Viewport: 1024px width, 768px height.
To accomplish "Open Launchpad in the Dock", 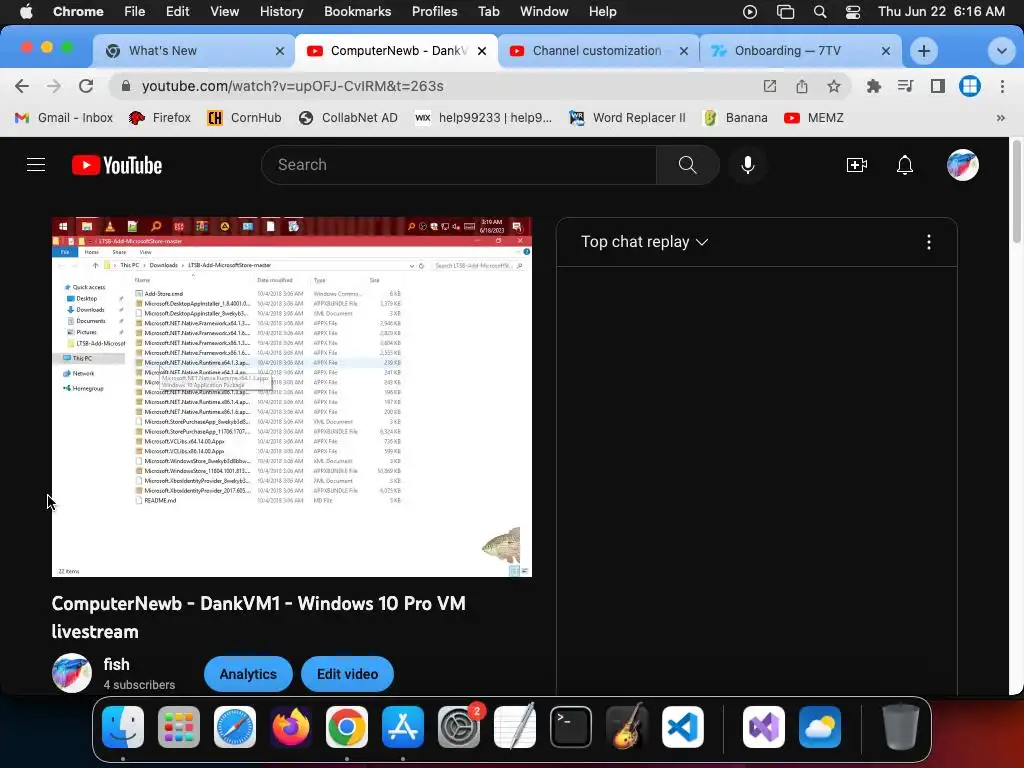I will click(179, 727).
